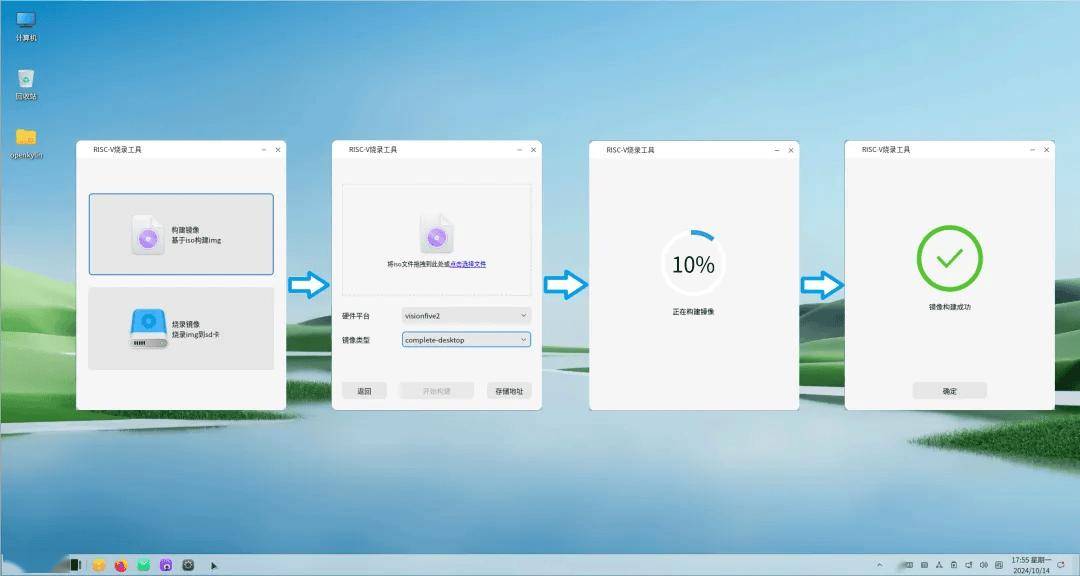This screenshot has height=576, width=1080.
Task: Select the 烧录镜像 burn to SD card option
Action: pyautogui.click(x=181, y=328)
